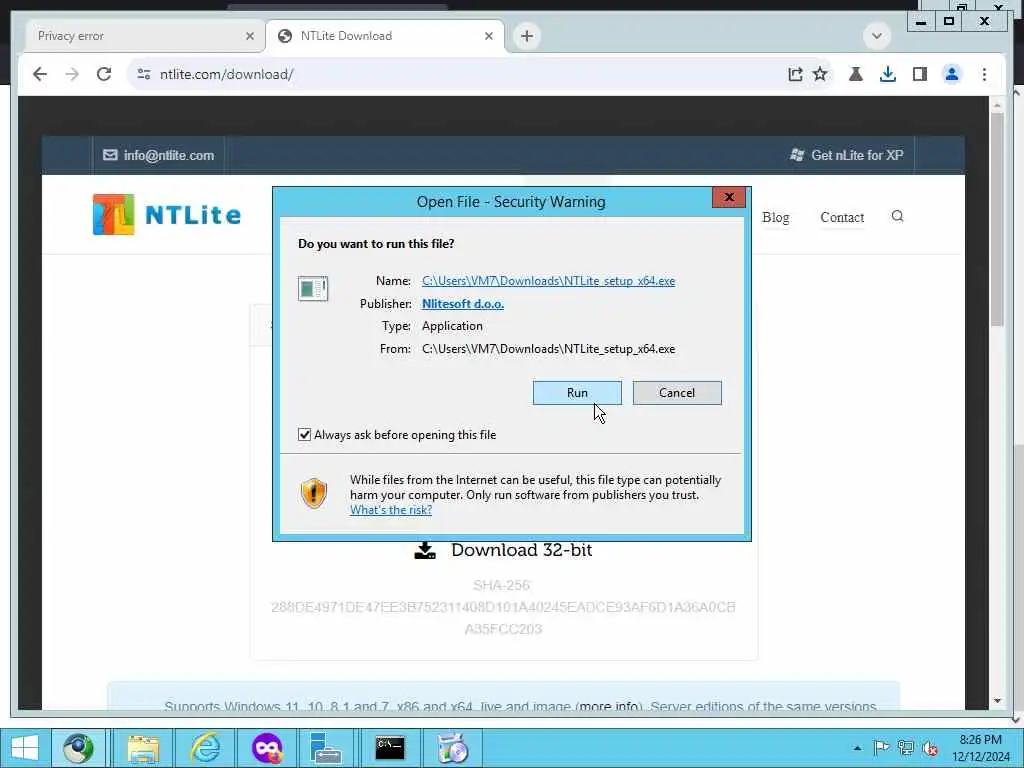1024x768 pixels.
Task: Close the NTLite Download tab
Action: [x=488, y=36]
